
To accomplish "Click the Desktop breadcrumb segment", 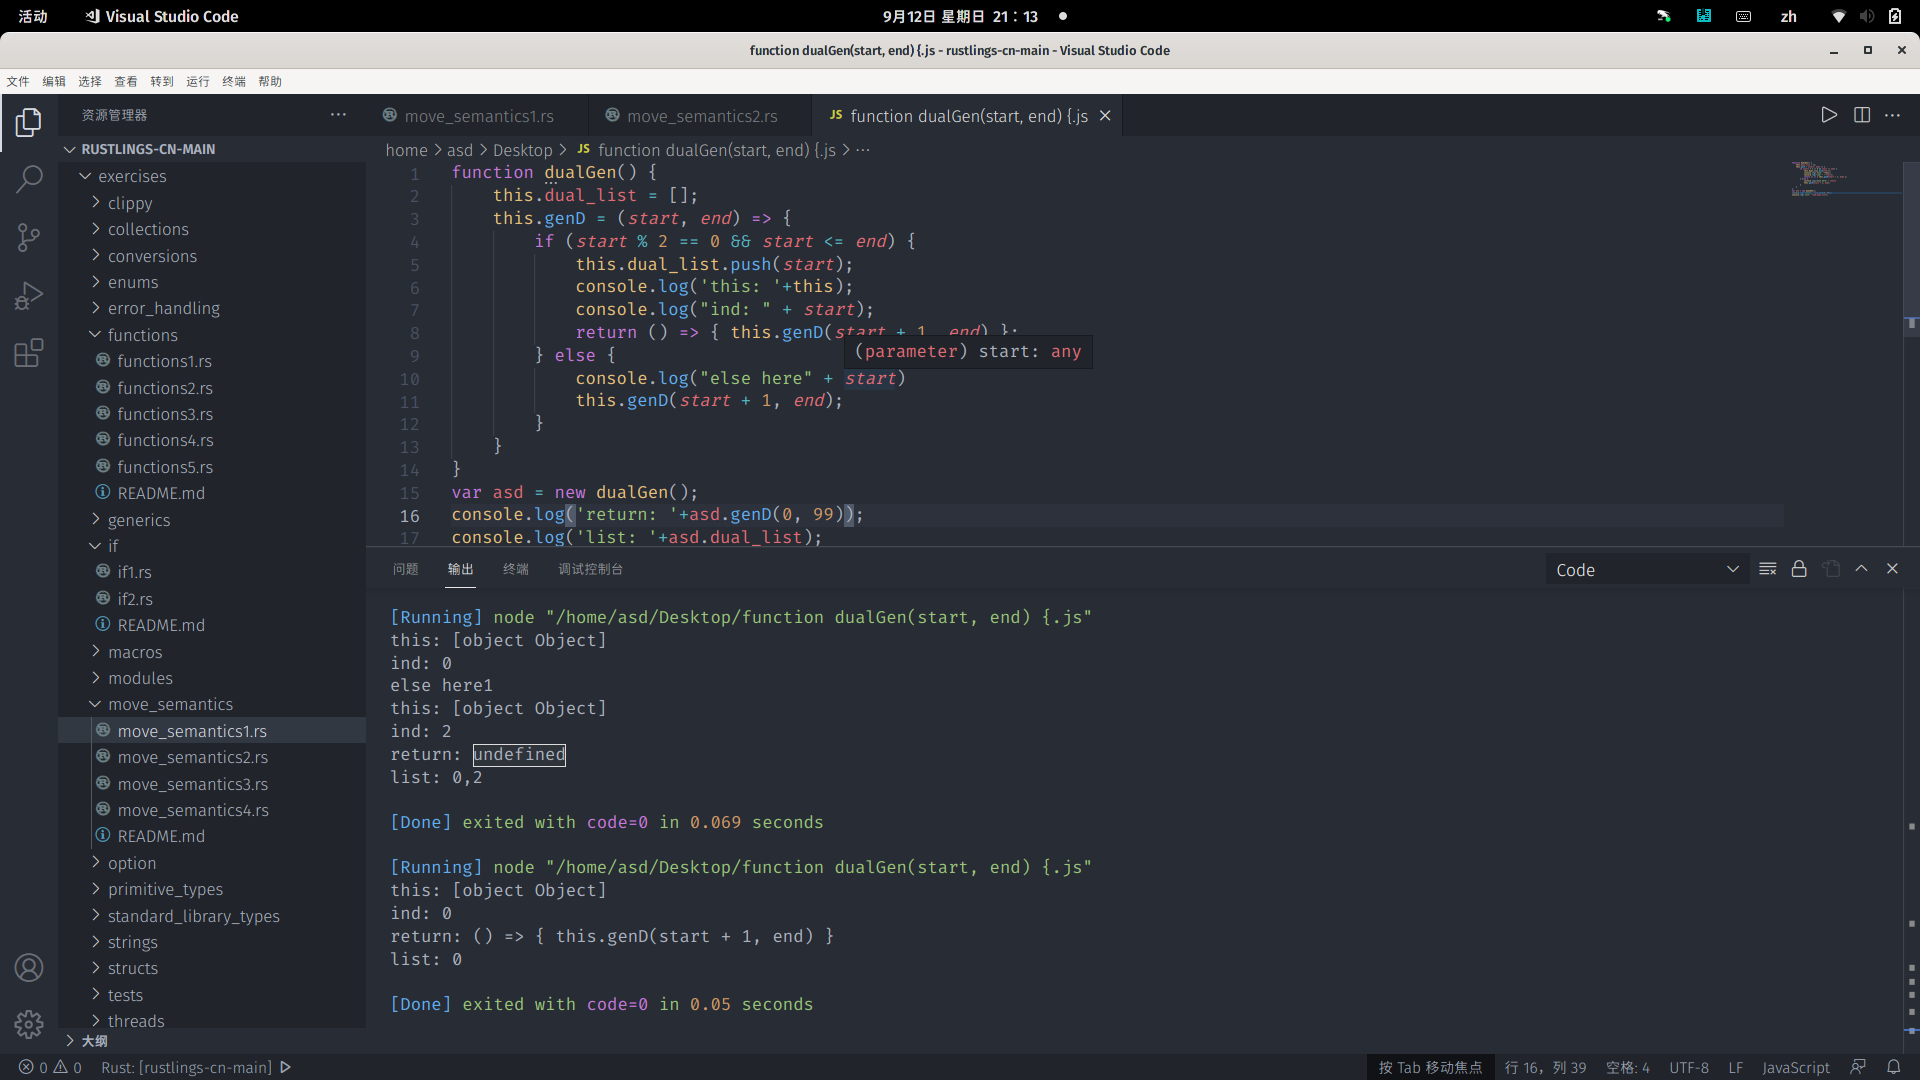I will tap(522, 150).
